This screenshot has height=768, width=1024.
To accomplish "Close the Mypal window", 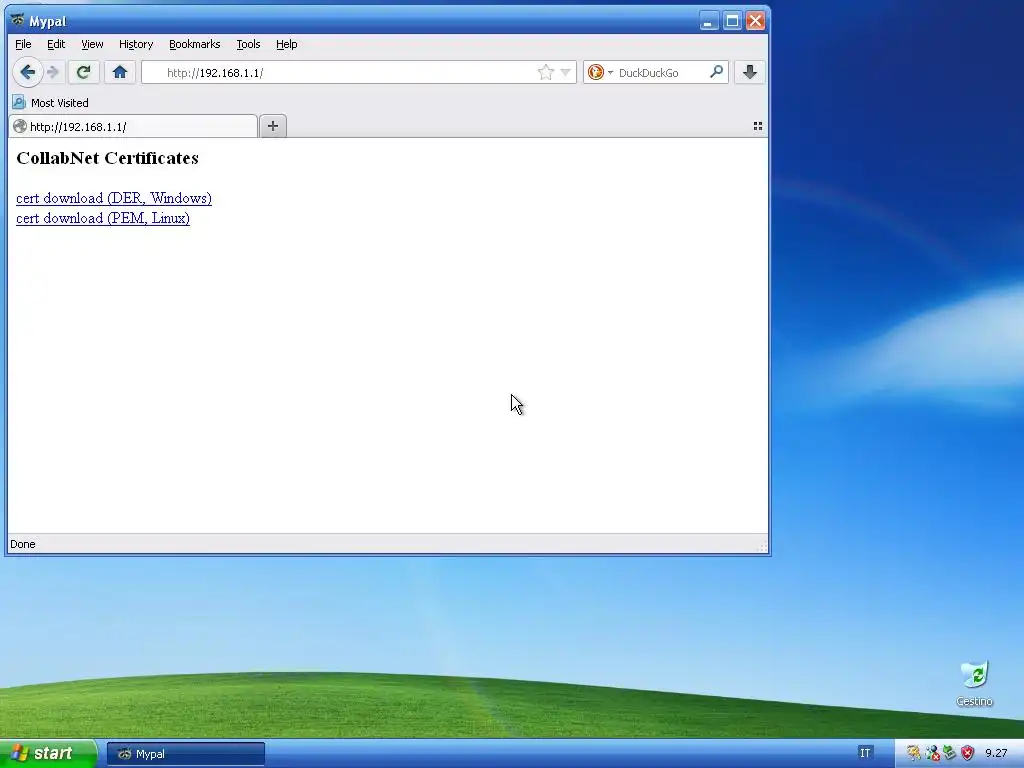I will coord(756,21).
